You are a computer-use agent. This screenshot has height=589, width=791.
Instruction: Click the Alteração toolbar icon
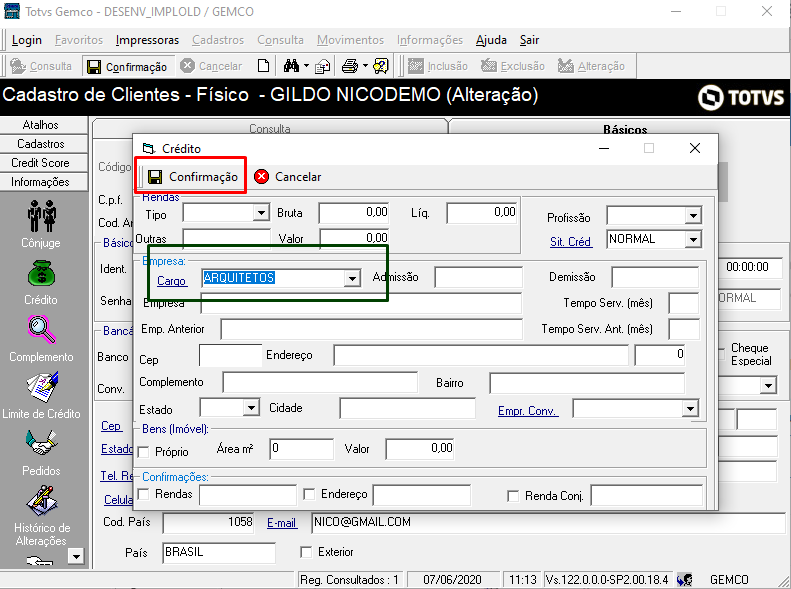[566, 66]
